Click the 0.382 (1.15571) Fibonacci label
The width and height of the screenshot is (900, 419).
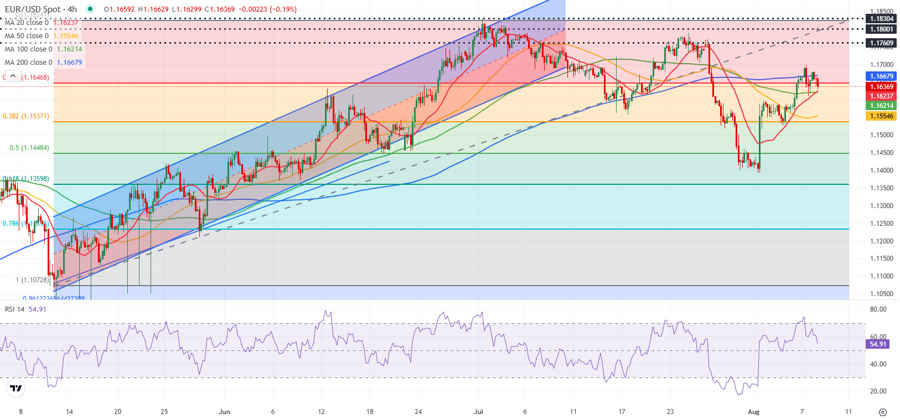pyautogui.click(x=26, y=116)
